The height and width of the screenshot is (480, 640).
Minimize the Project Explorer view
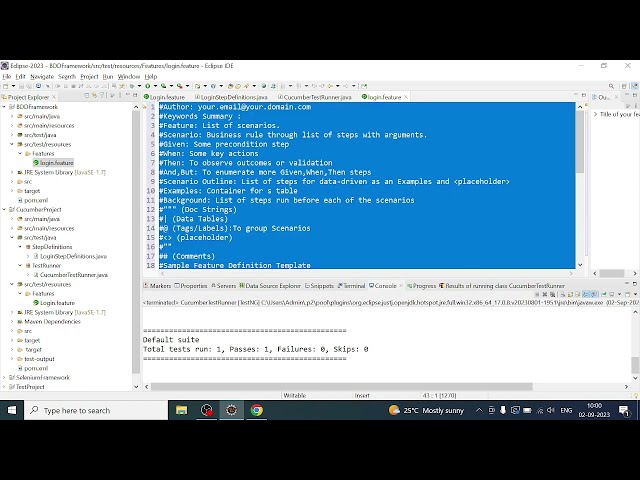128,95
